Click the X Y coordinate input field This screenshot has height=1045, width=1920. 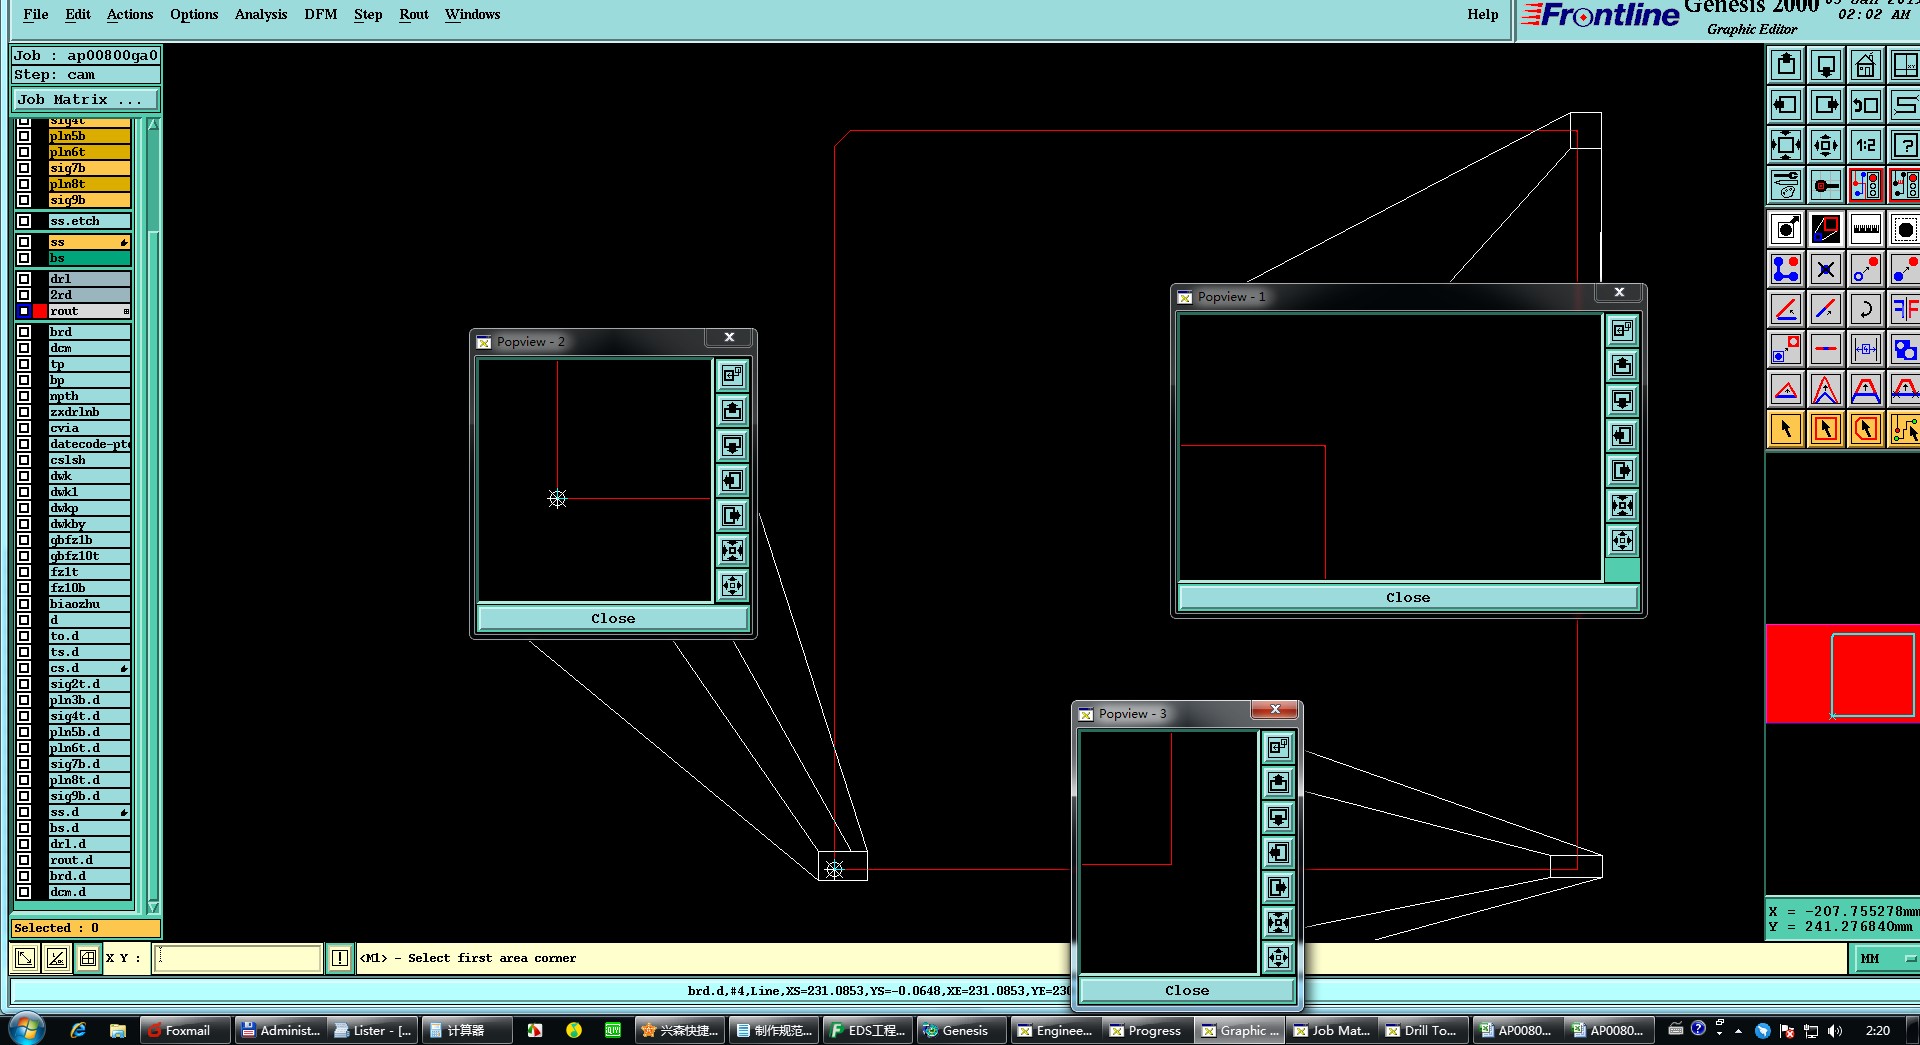238,958
